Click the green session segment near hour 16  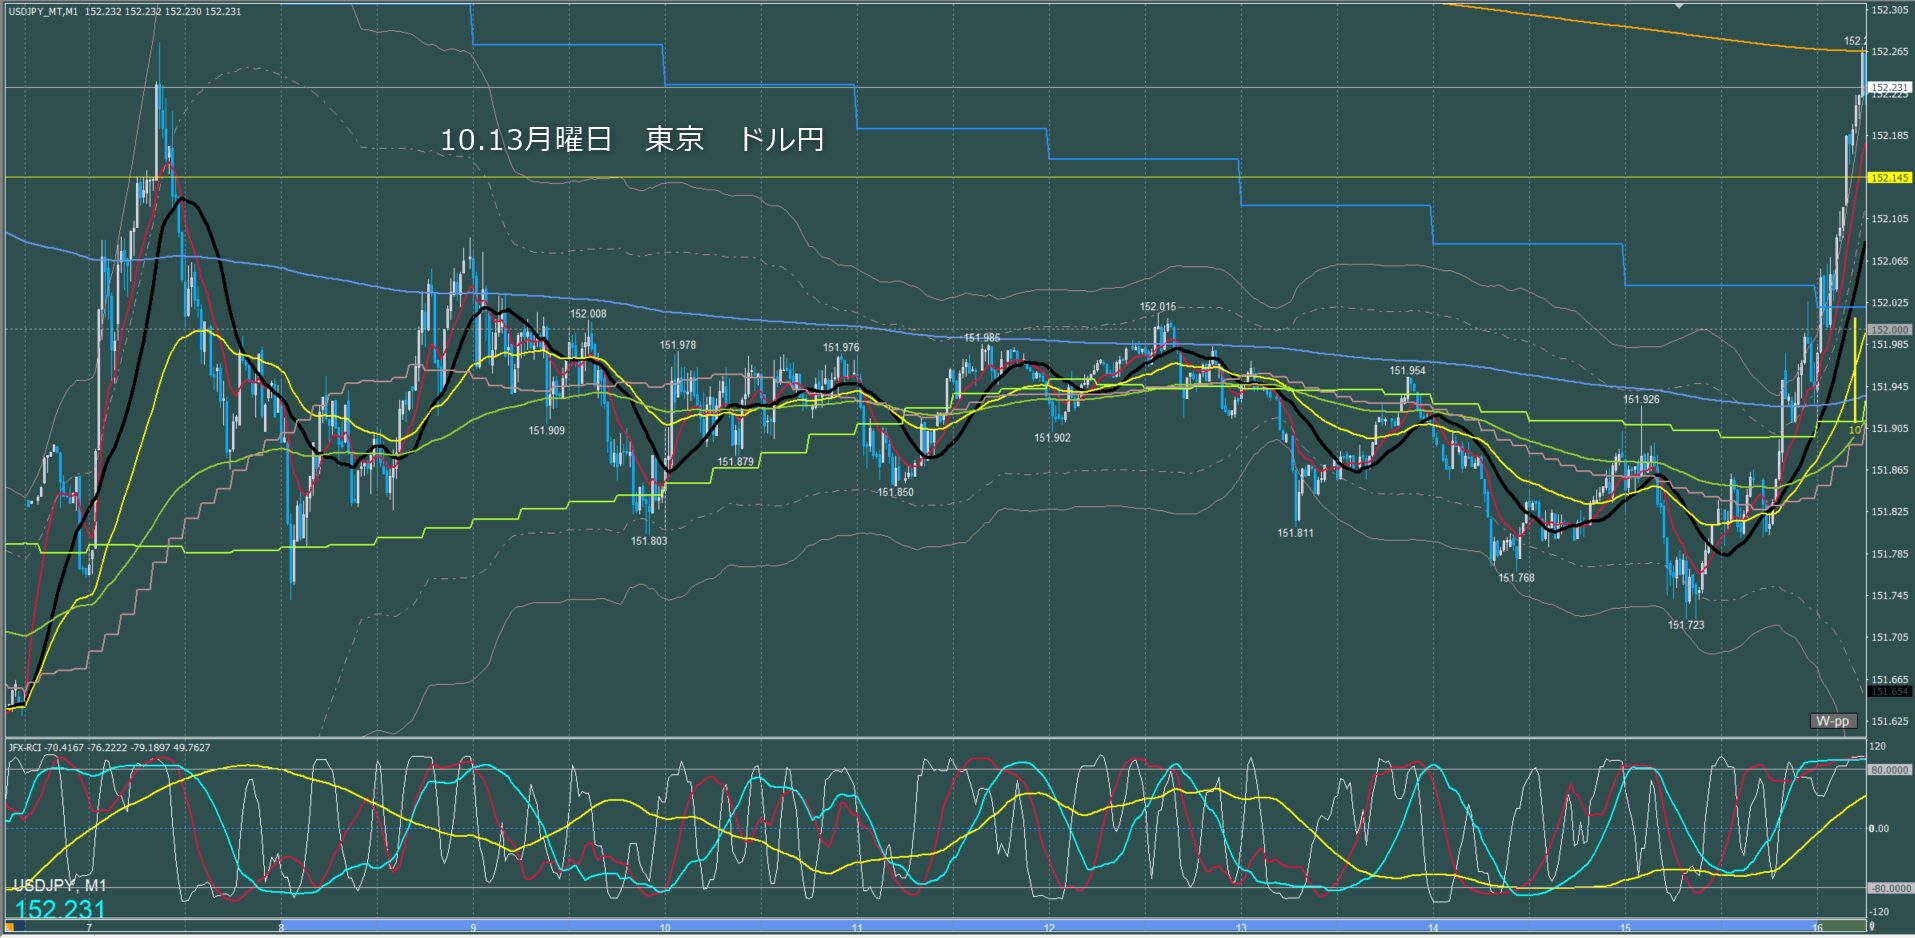(1841, 926)
